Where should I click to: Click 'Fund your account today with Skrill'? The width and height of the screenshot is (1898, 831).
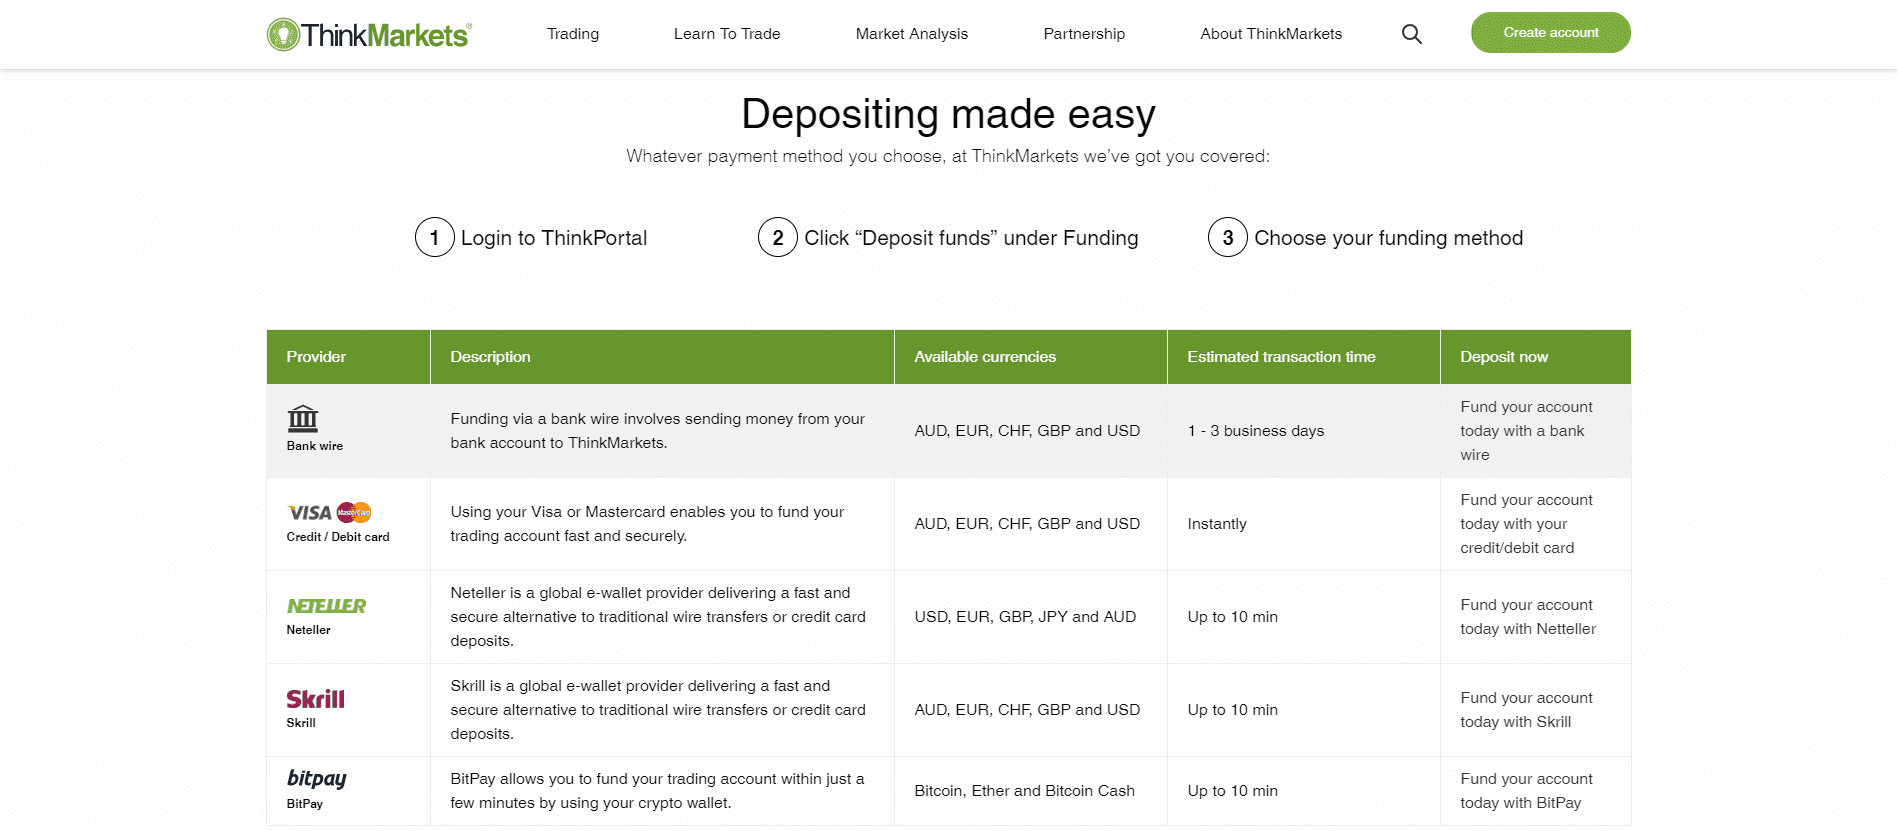[1526, 710]
